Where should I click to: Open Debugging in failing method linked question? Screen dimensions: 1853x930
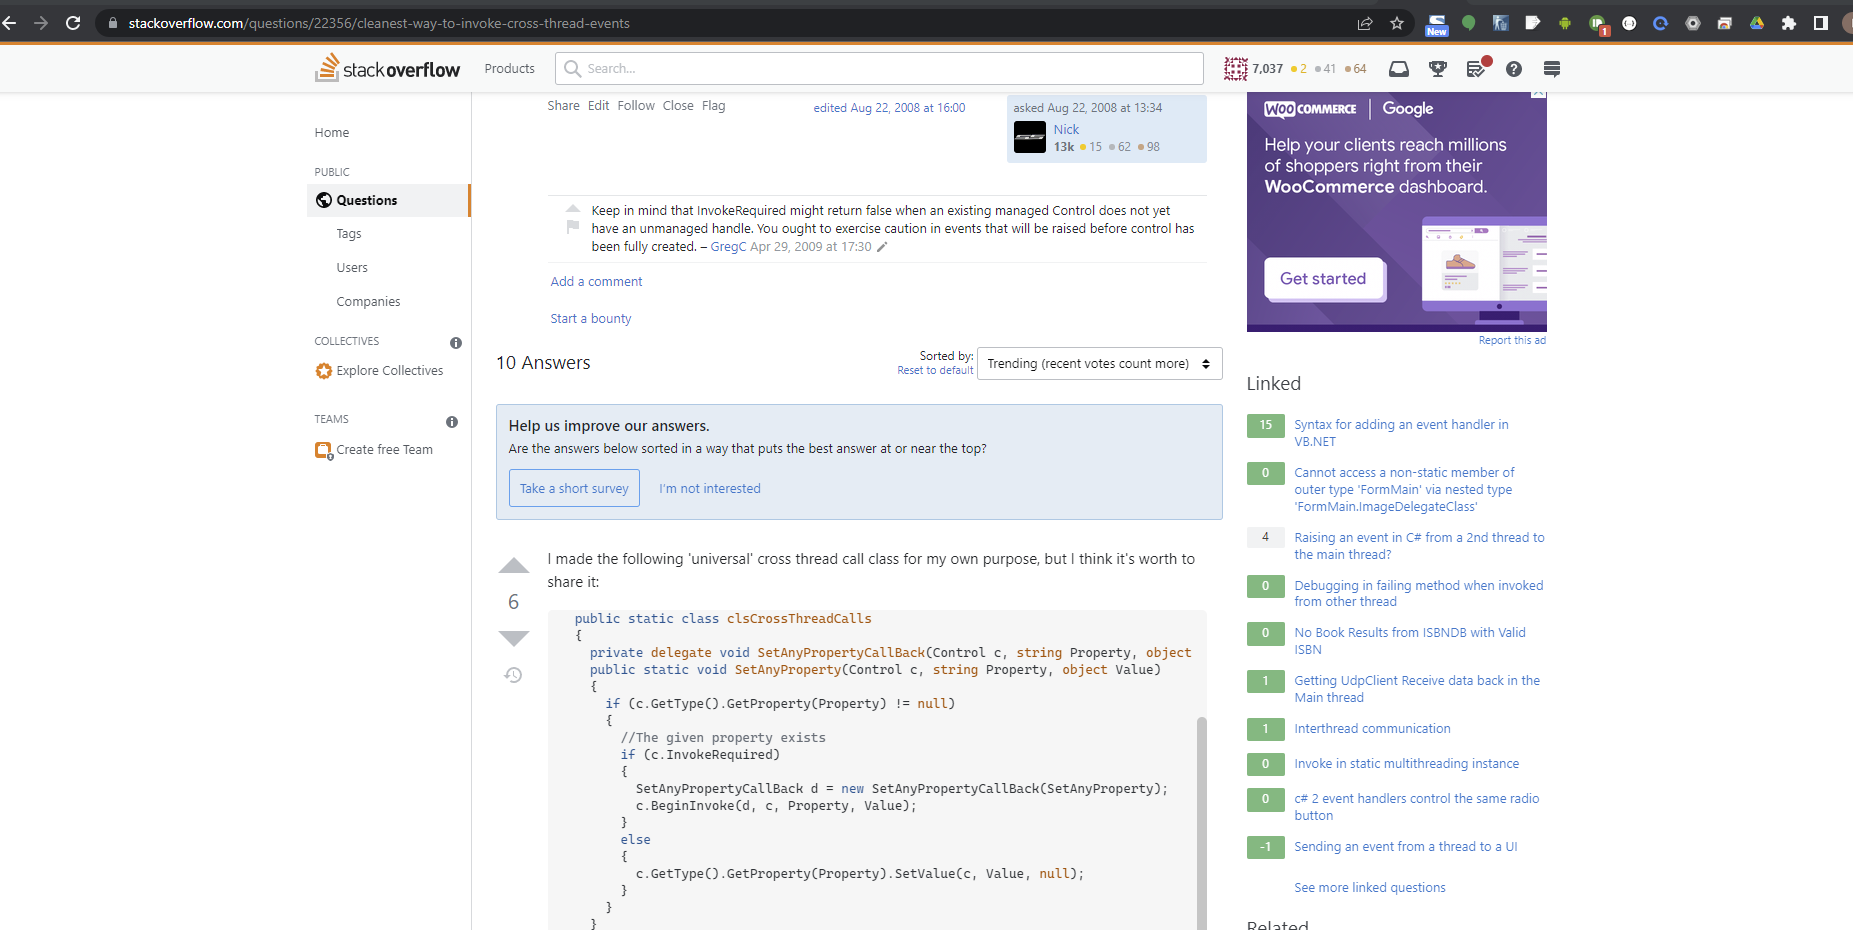(1418, 594)
